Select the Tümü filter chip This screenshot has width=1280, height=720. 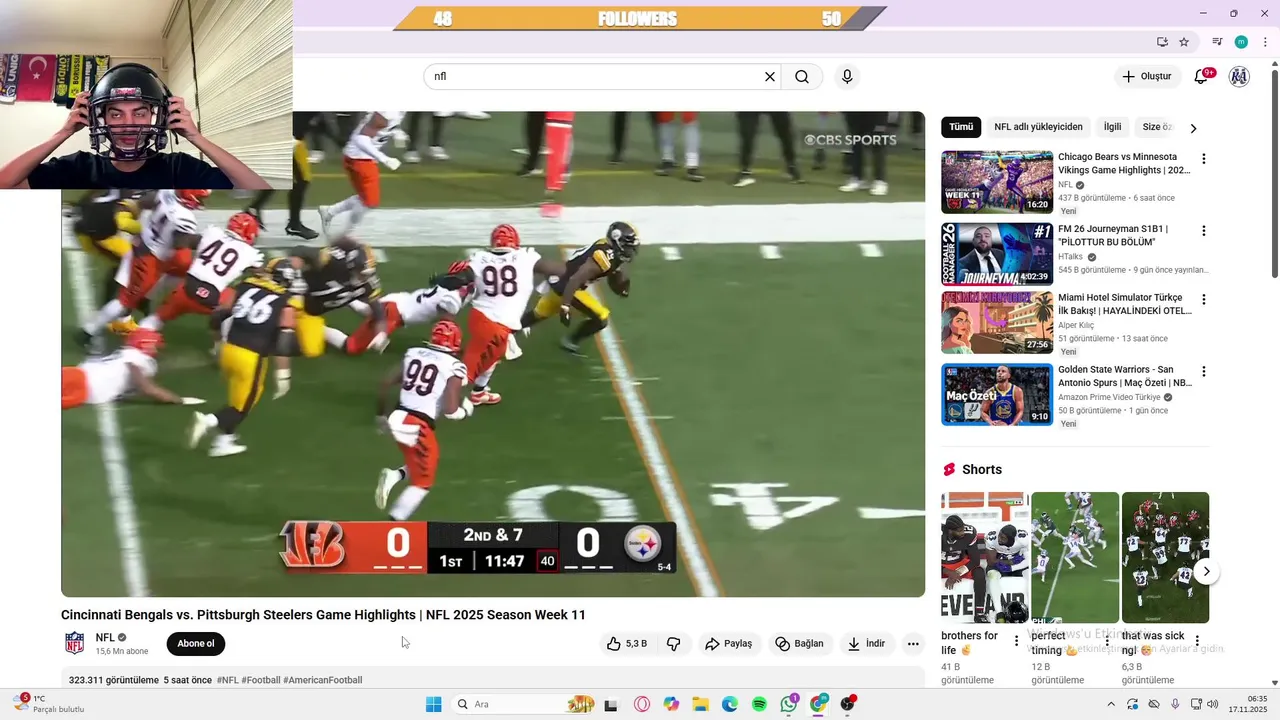pos(961,127)
